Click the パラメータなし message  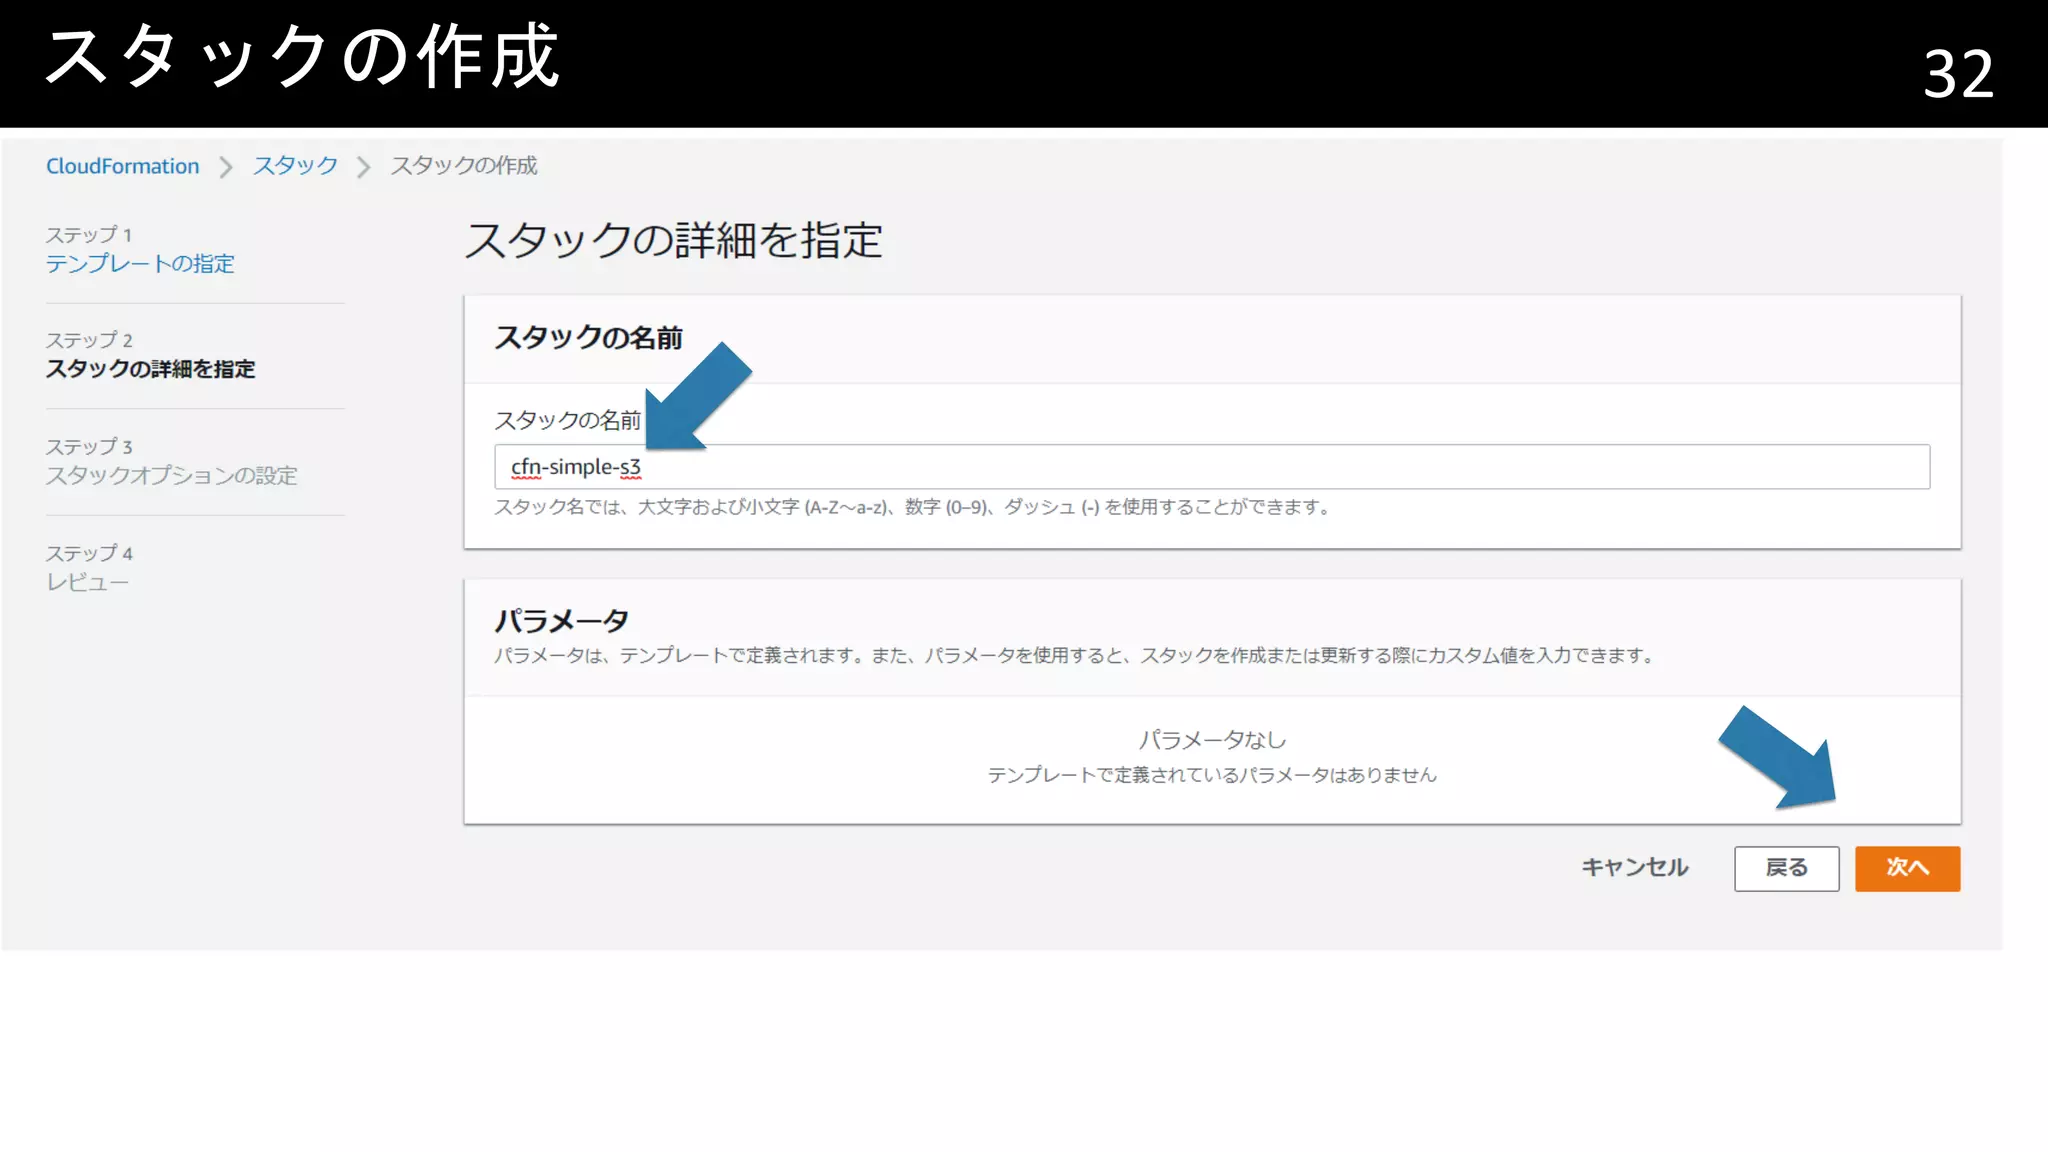[1212, 740]
